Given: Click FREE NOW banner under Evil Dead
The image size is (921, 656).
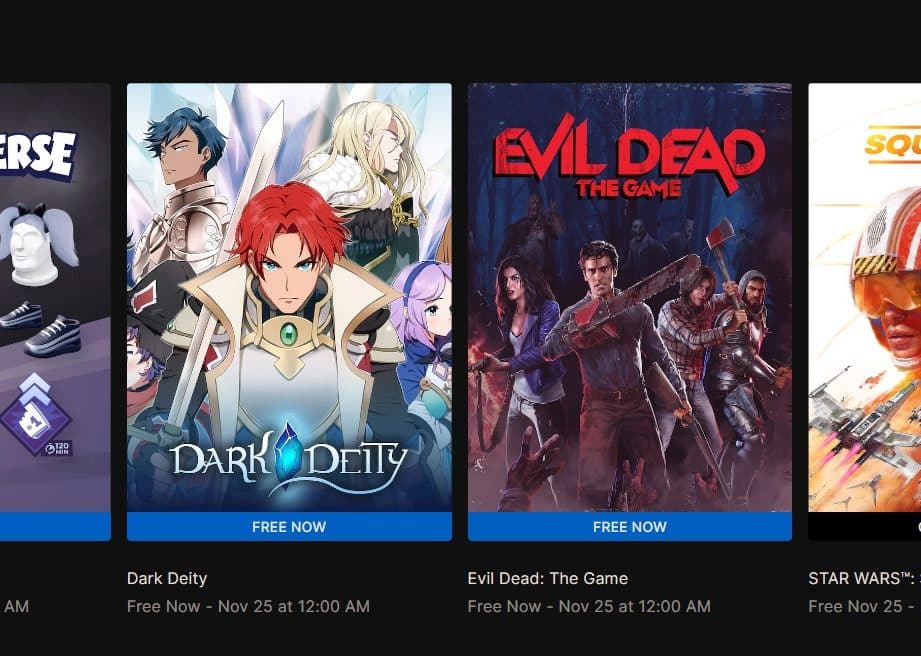Looking at the screenshot, I should point(630,526).
